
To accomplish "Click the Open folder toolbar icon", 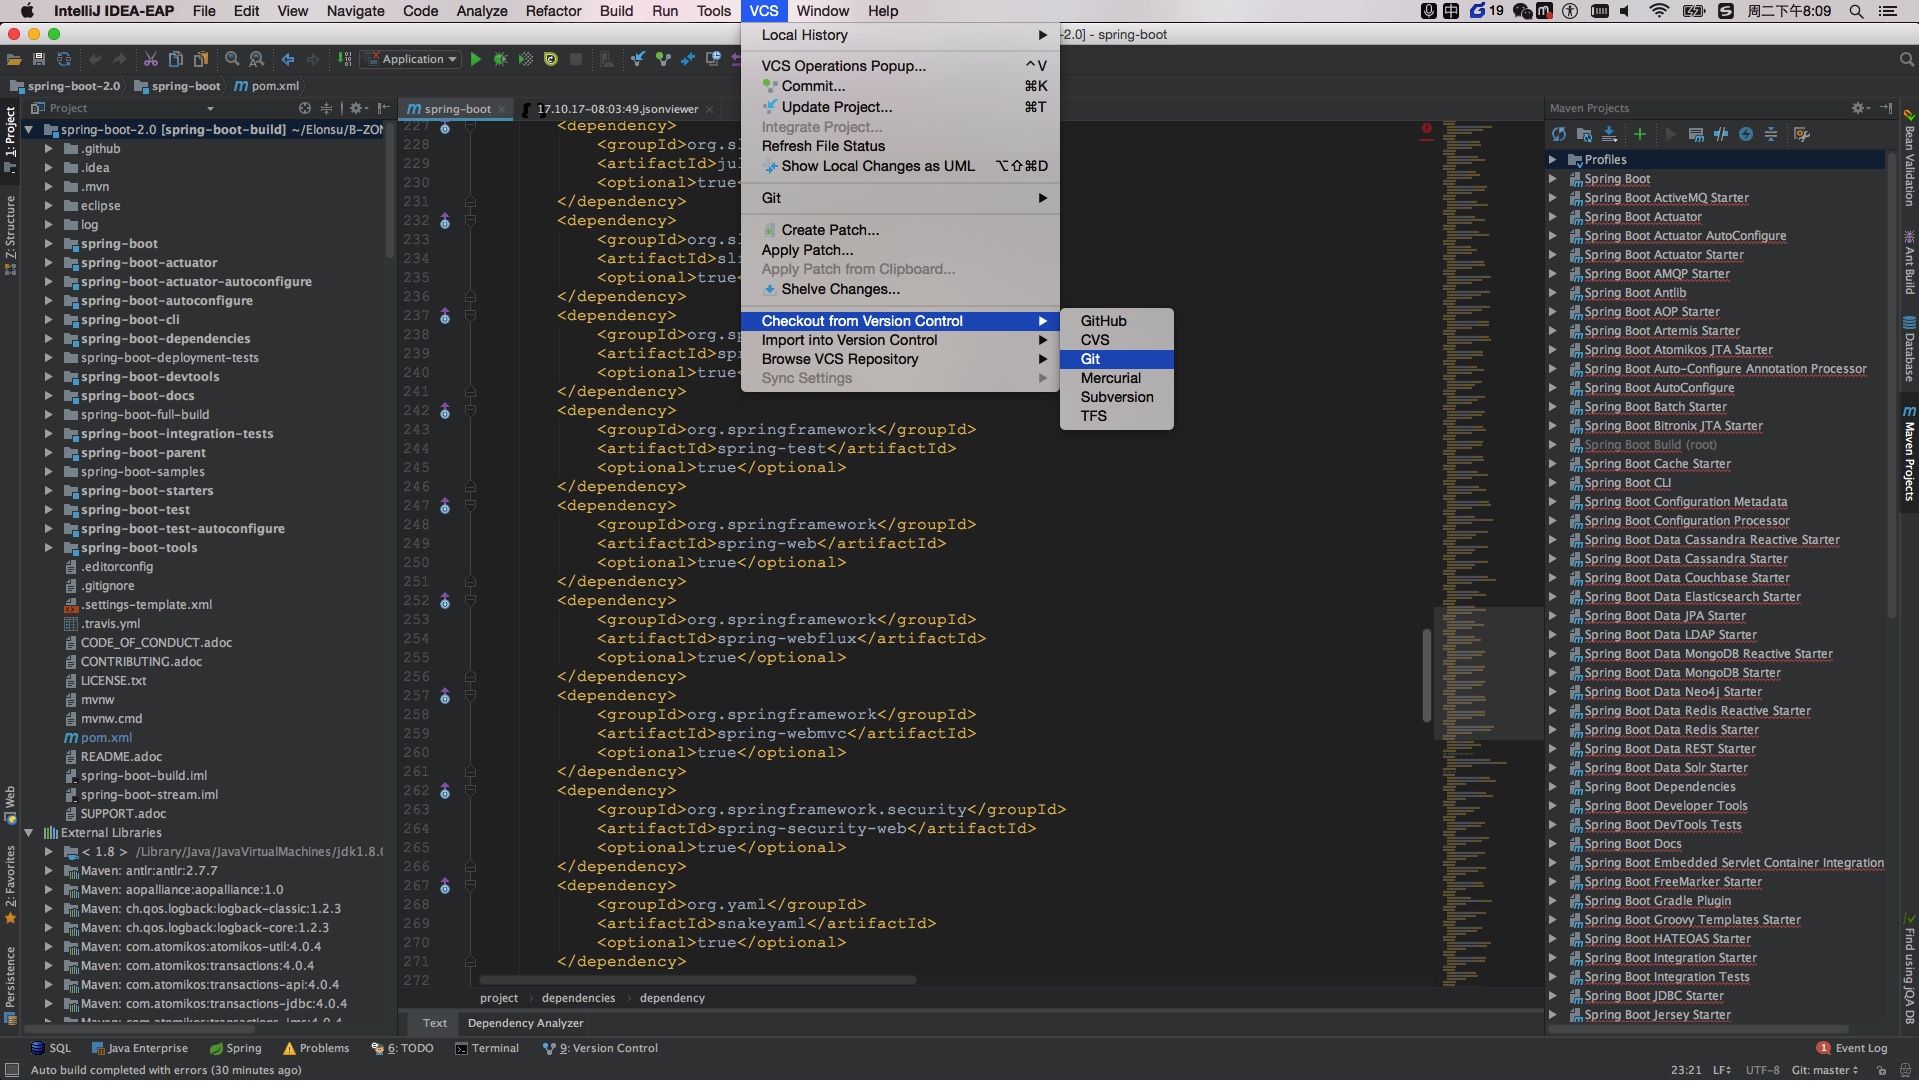I will 14,59.
